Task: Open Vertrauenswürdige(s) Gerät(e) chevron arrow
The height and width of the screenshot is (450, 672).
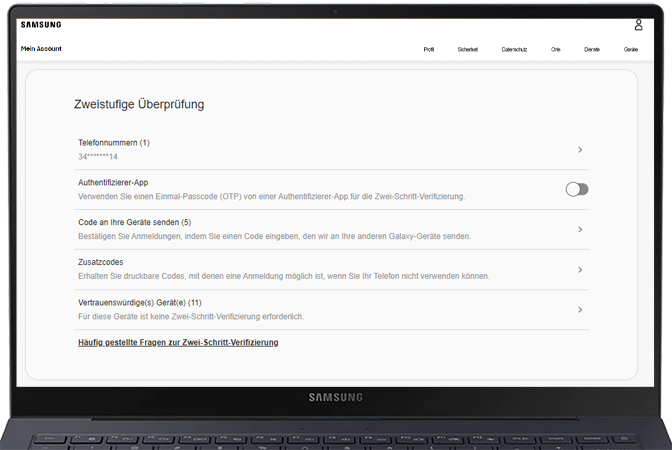Action: pyautogui.click(x=580, y=309)
